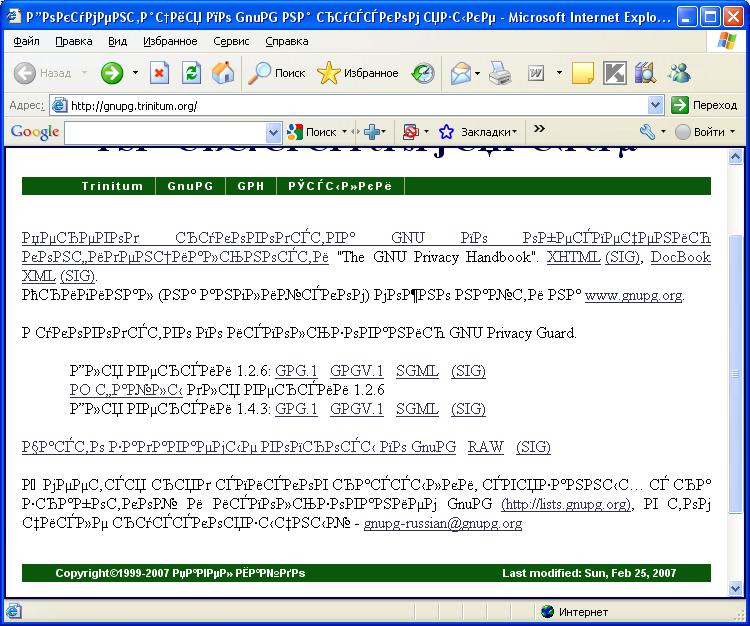Open Google toolbar wrench settings icon
The image size is (750, 626).
(x=647, y=132)
